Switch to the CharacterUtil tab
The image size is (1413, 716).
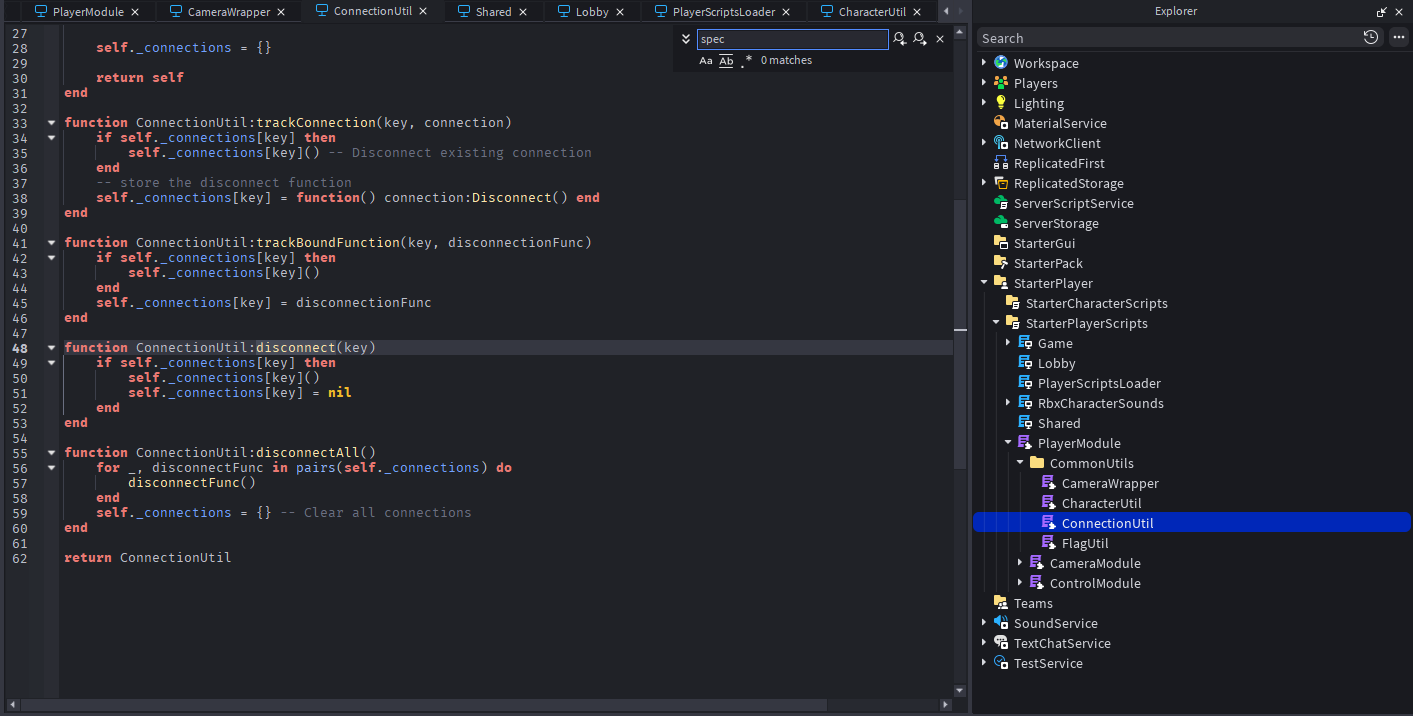(871, 12)
